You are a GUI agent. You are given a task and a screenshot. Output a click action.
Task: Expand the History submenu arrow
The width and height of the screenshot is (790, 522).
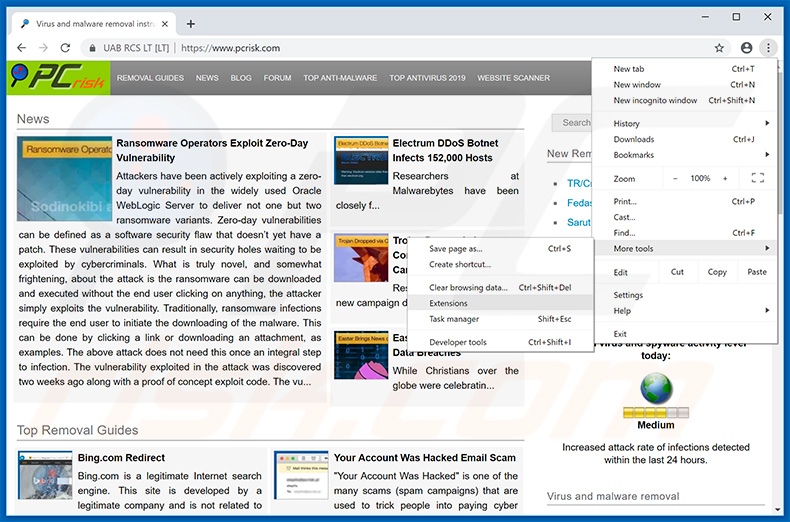pyautogui.click(x=767, y=123)
